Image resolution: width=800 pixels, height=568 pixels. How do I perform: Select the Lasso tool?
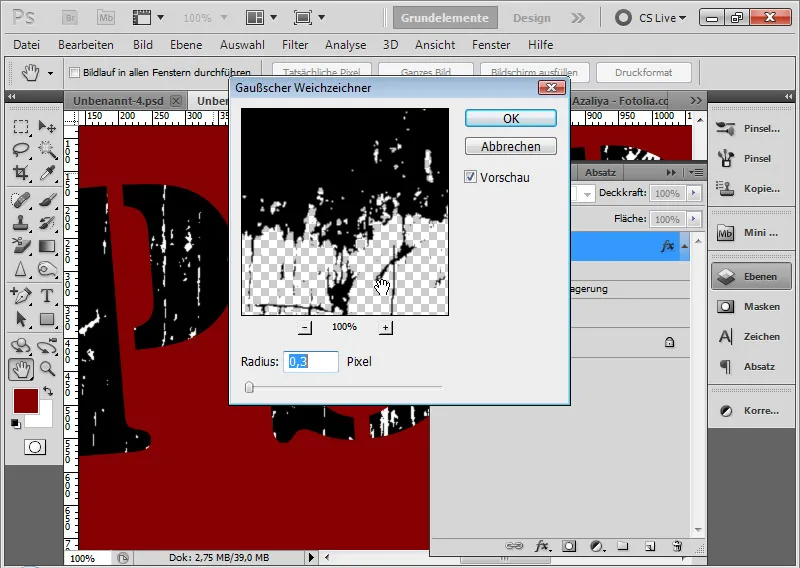(x=20, y=150)
